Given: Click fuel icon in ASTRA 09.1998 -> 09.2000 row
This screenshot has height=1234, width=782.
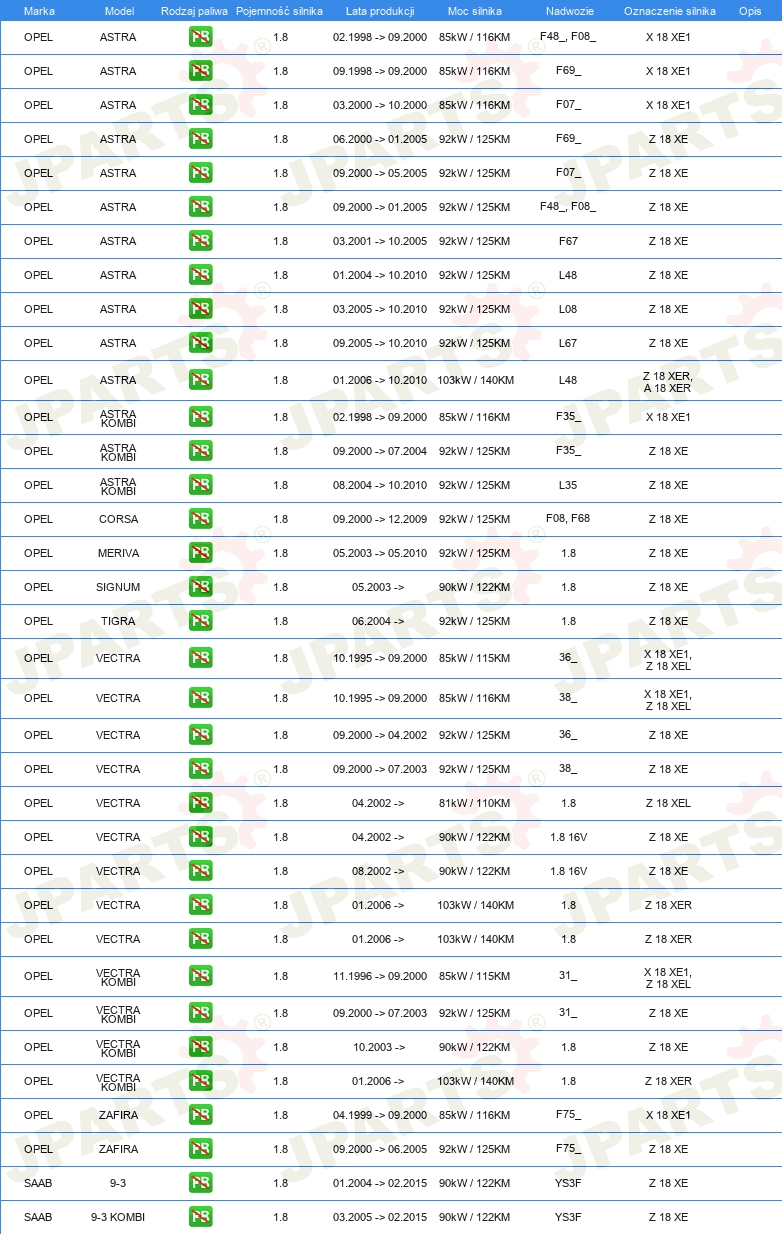Looking at the screenshot, I should point(200,71).
